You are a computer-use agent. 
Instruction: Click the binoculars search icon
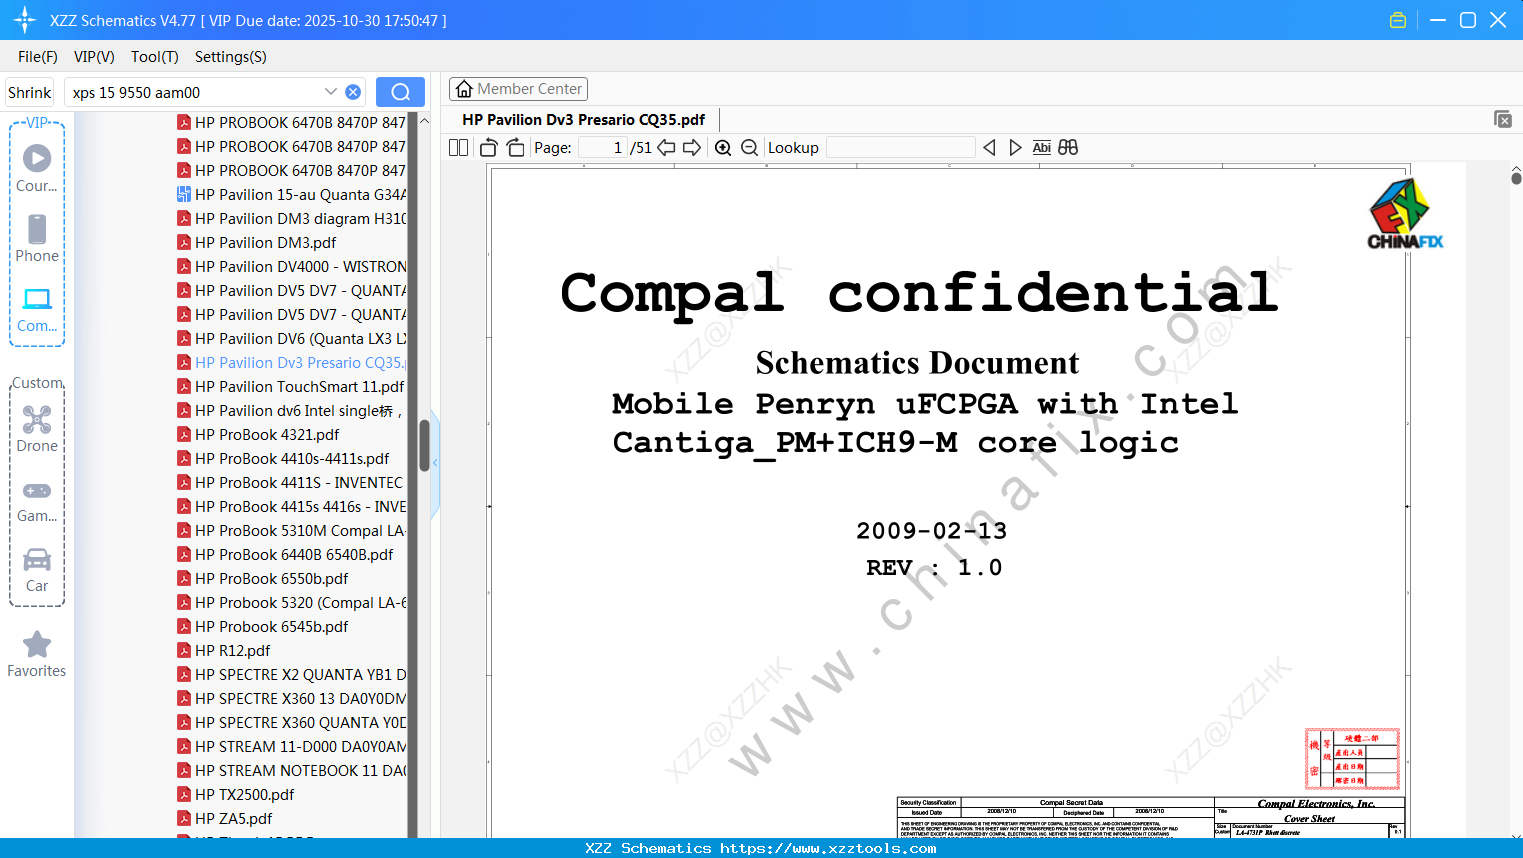pyautogui.click(x=1068, y=148)
